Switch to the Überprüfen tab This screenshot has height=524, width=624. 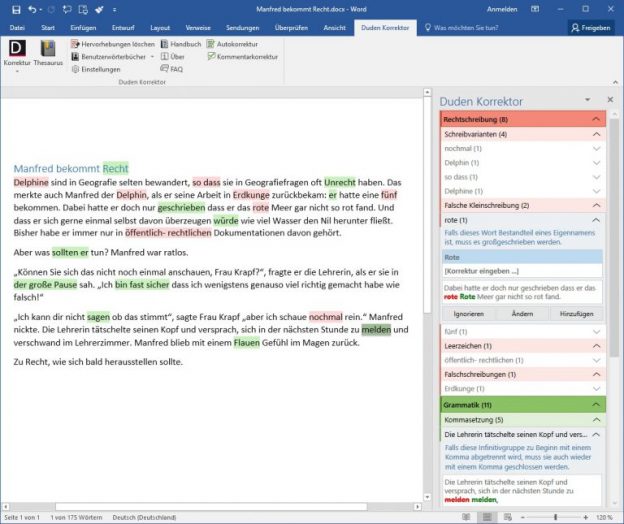point(291,28)
